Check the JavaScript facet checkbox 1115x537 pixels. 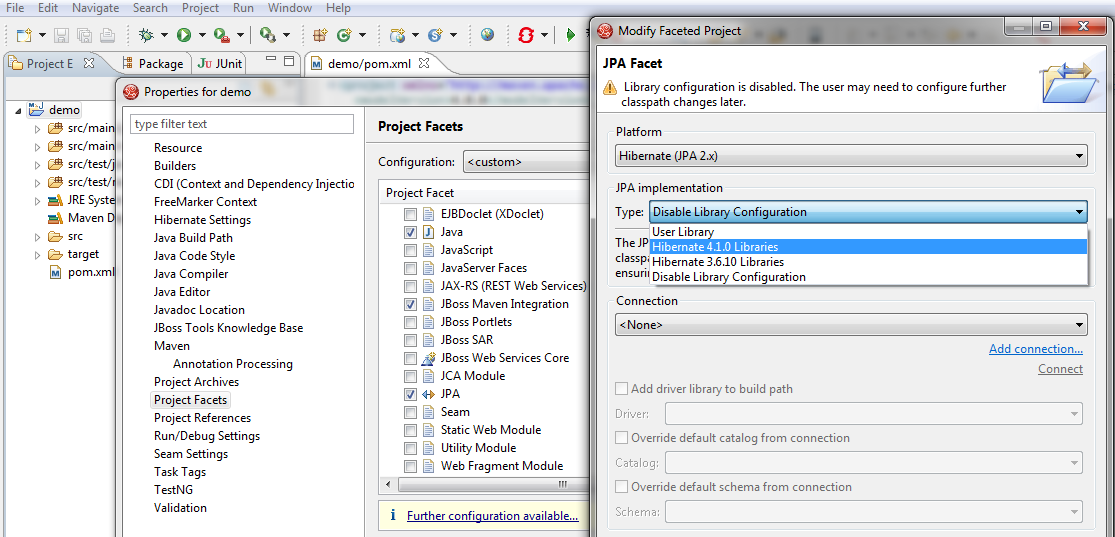410,250
